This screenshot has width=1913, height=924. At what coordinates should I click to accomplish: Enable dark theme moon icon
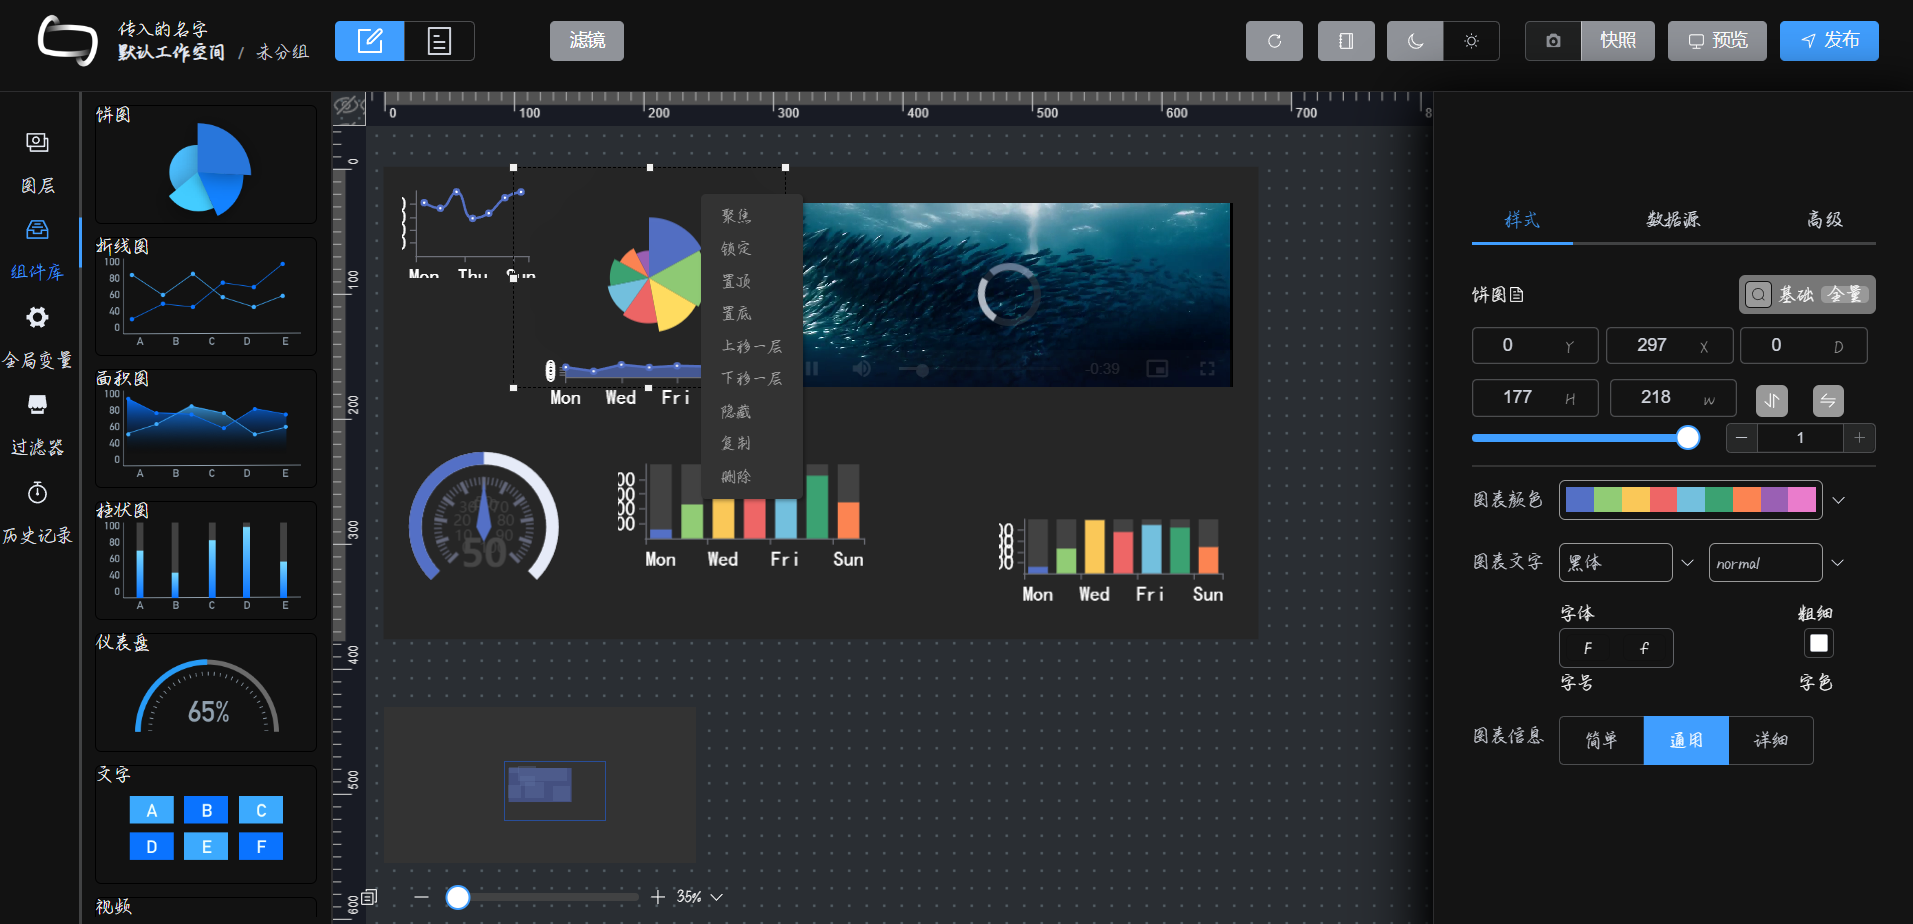click(x=1415, y=41)
